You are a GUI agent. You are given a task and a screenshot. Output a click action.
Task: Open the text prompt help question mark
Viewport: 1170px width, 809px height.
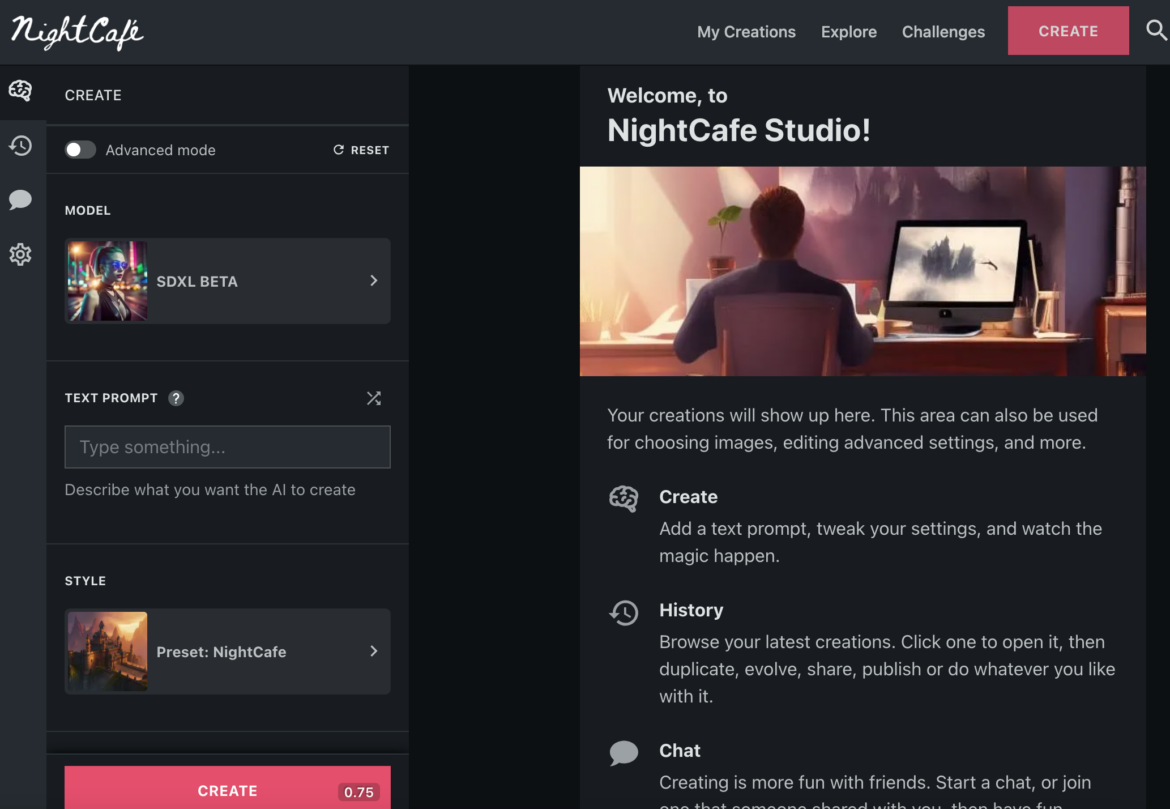click(176, 399)
